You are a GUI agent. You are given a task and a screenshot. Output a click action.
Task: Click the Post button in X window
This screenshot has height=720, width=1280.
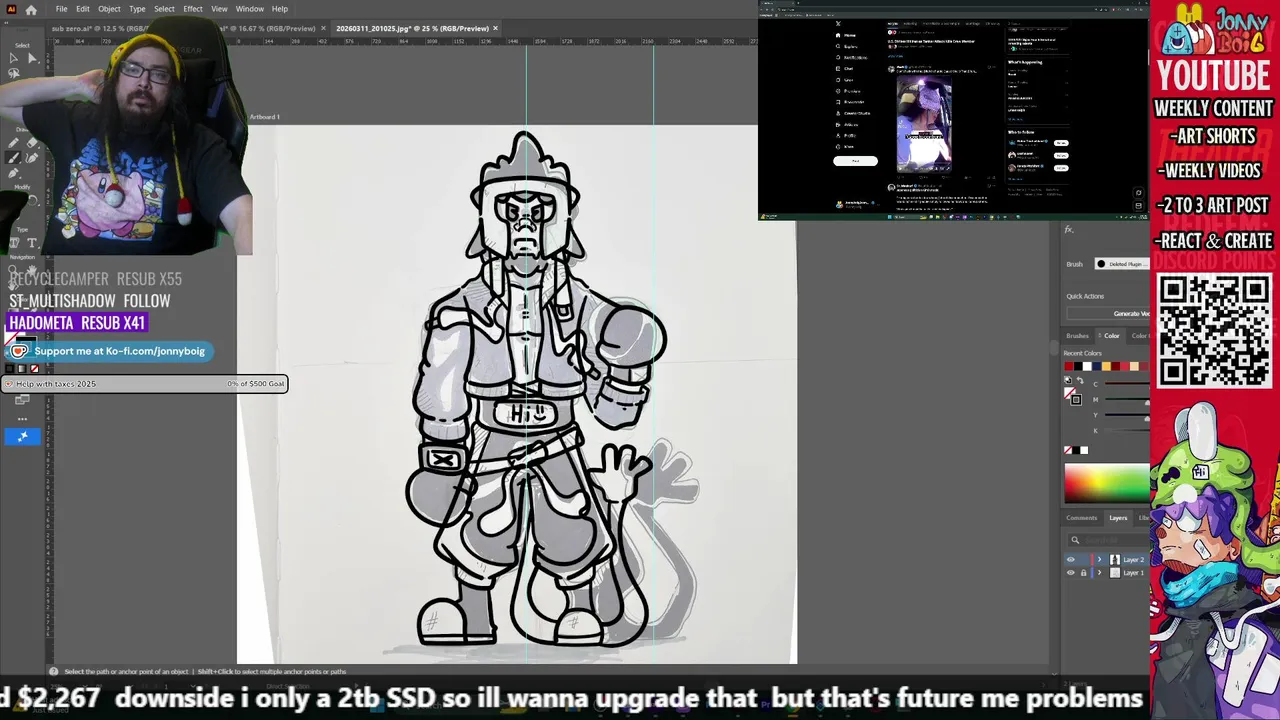(855, 161)
